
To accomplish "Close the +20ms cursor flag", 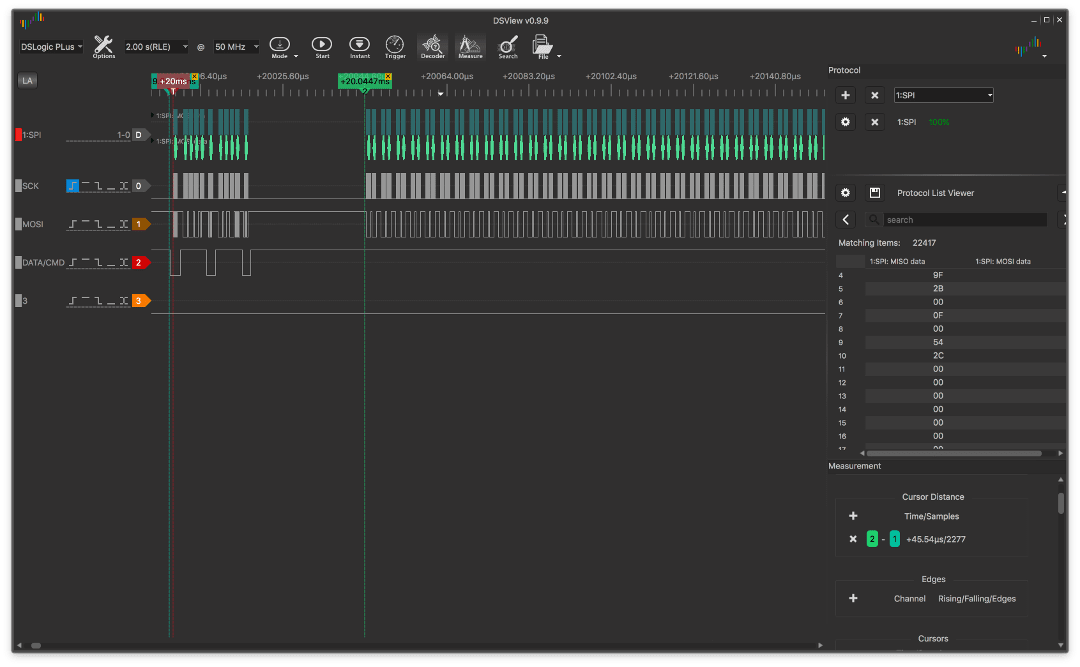I will pos(195,76).
